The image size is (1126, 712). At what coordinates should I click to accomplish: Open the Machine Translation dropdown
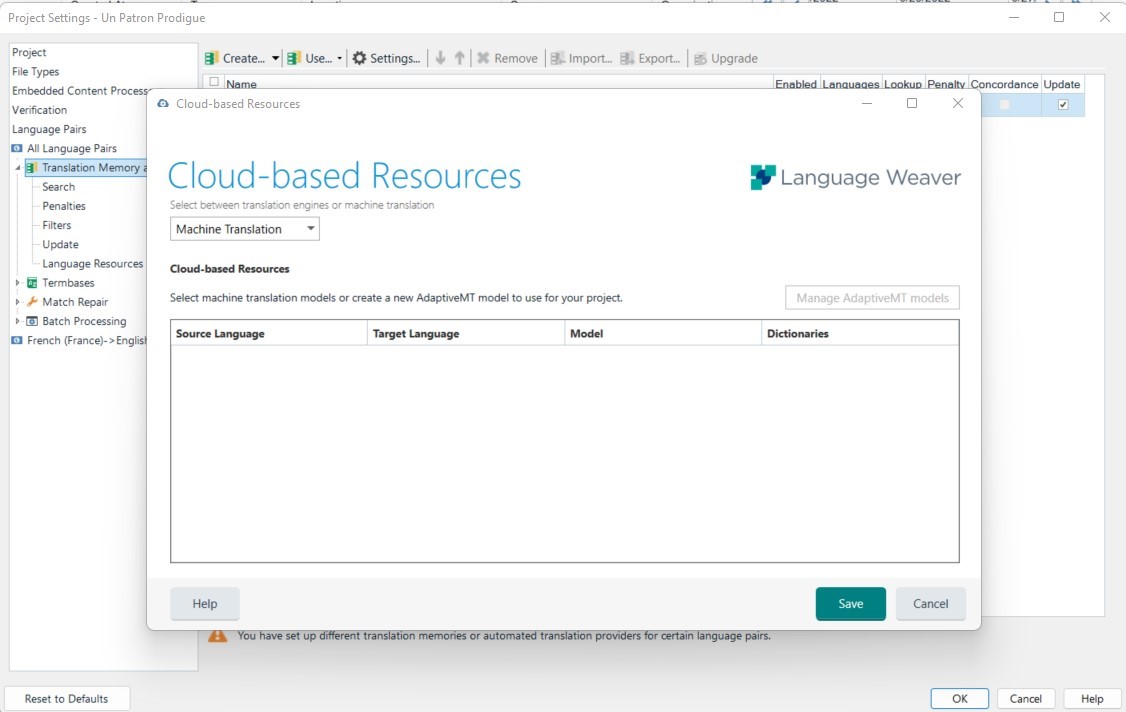(245, 229)
